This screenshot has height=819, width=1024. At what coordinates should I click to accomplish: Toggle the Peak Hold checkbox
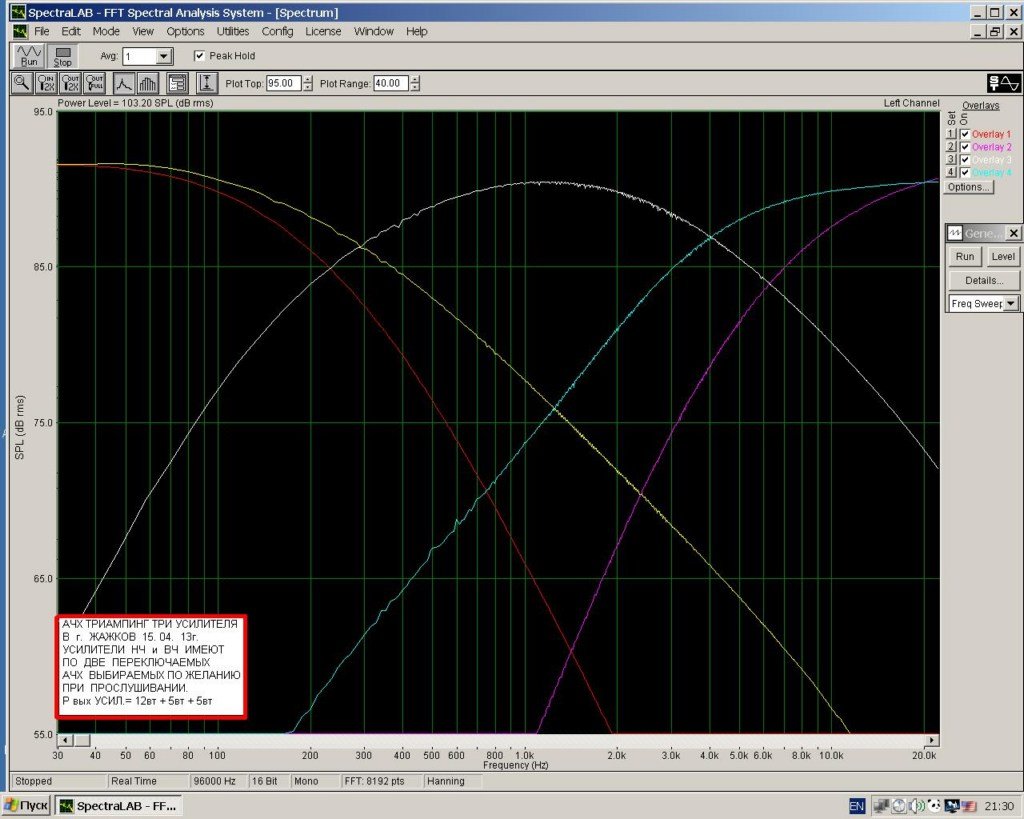199,56
